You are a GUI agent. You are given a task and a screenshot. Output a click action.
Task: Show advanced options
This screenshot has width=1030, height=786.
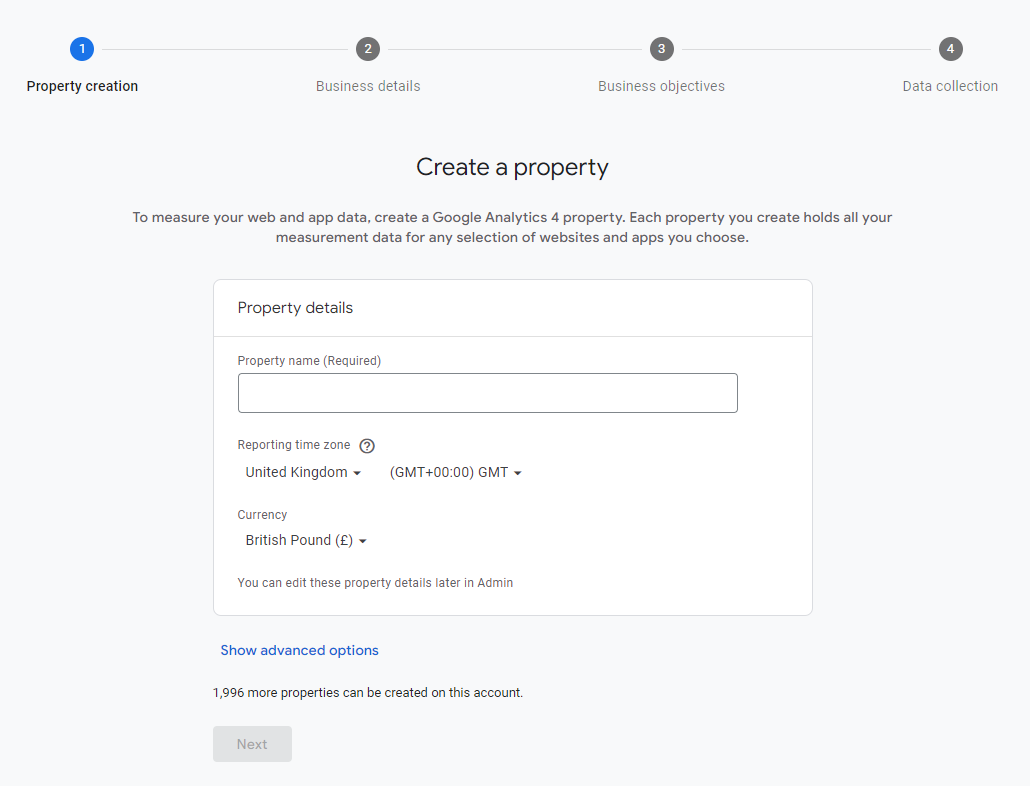tap(299, 650)
